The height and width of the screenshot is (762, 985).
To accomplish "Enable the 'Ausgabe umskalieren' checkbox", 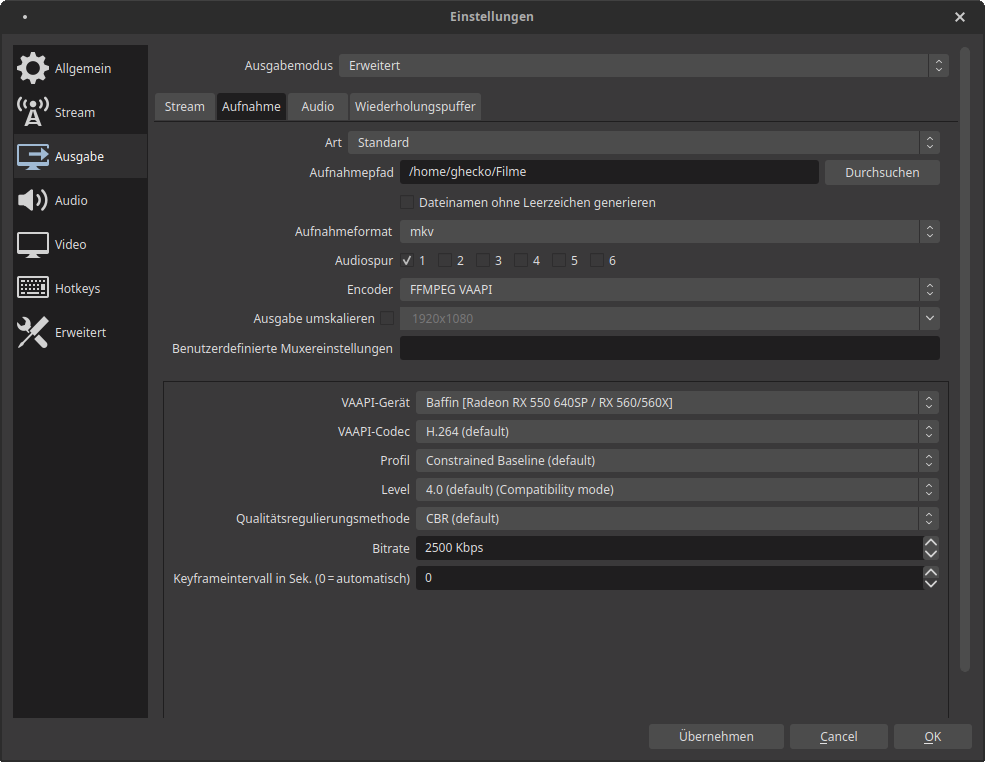I will (x=388, y=318).
